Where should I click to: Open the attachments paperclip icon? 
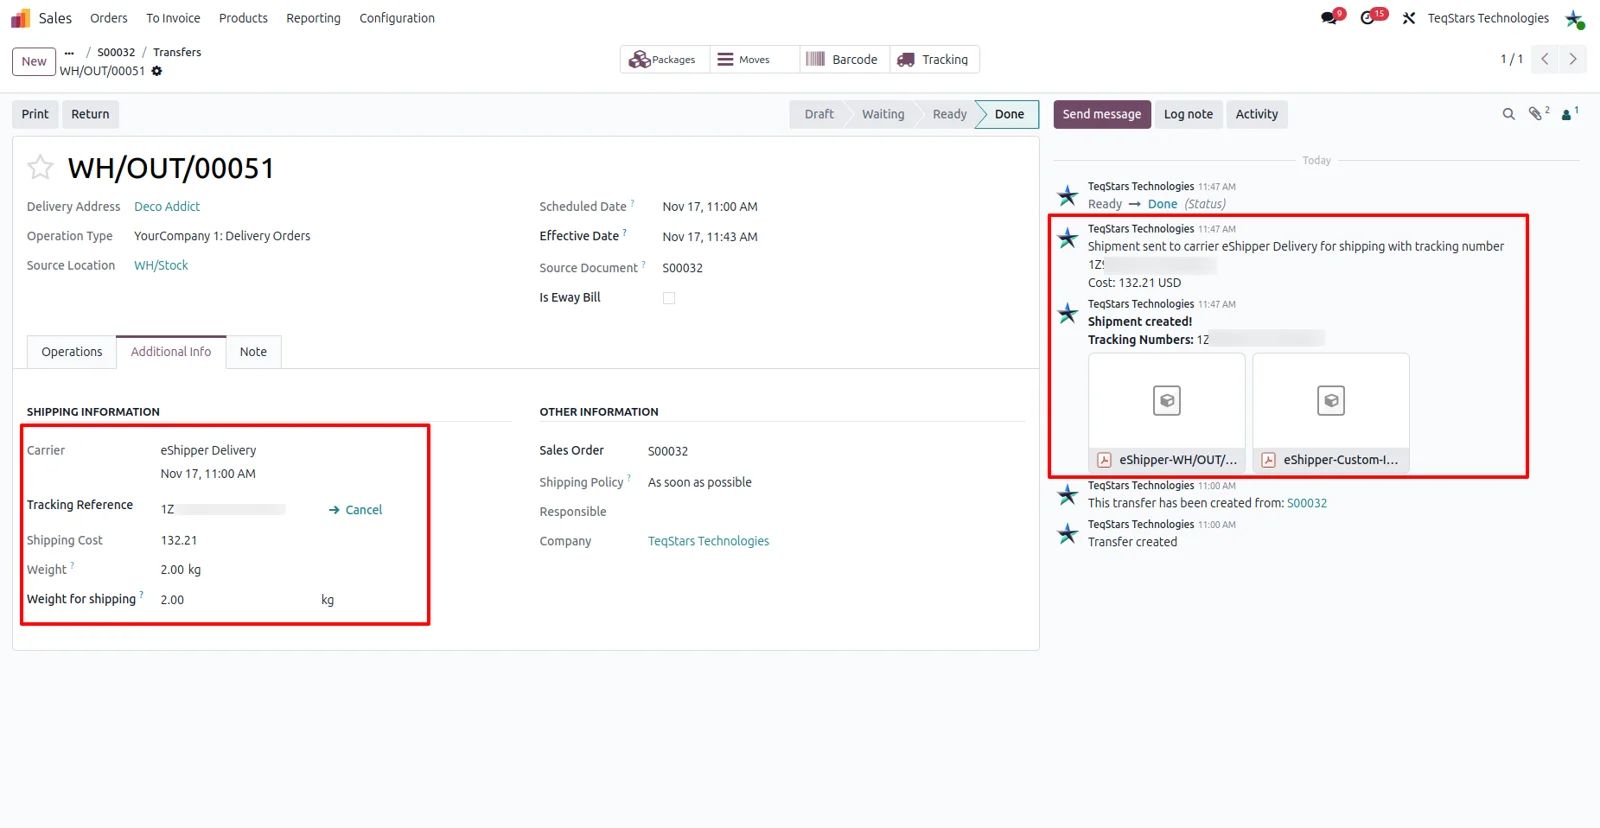click(1537, 114)
